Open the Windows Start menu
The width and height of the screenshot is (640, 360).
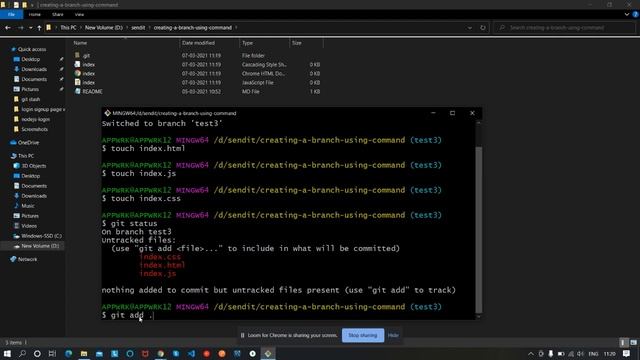tap(7, 353)
